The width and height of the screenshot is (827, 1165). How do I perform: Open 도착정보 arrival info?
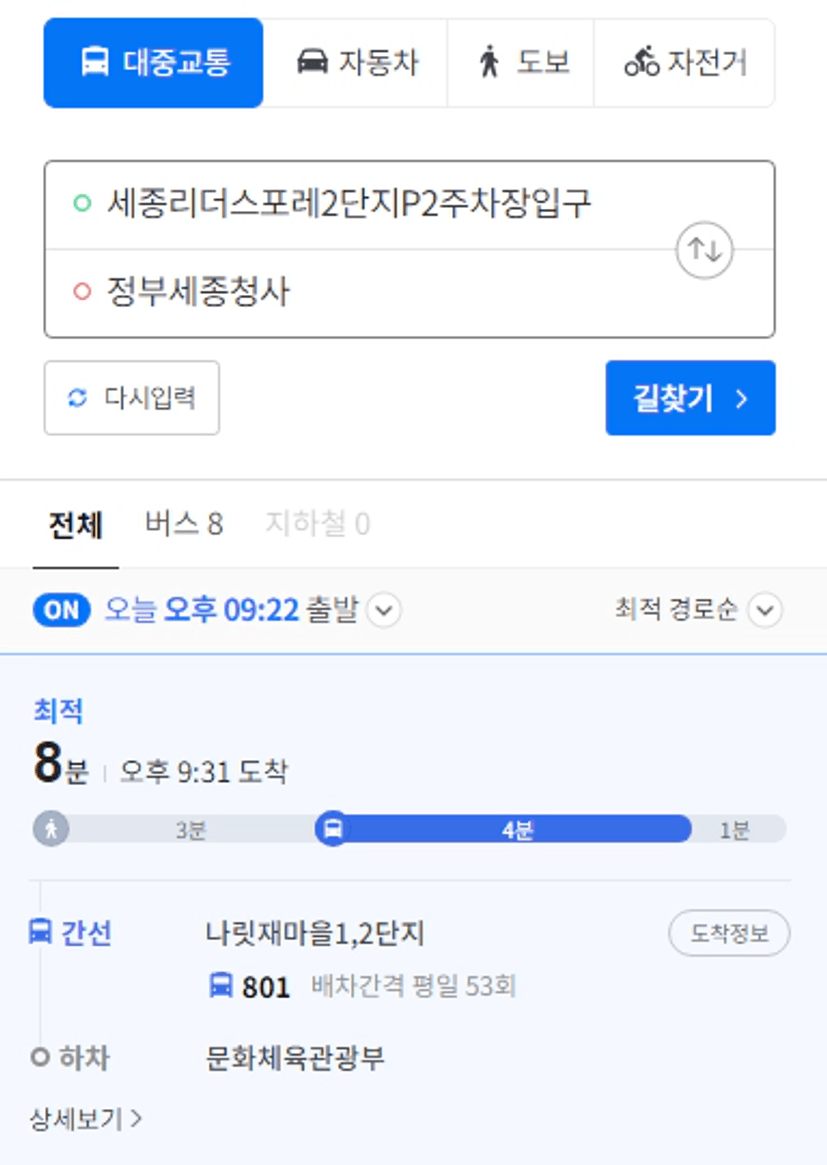point(729,933)
